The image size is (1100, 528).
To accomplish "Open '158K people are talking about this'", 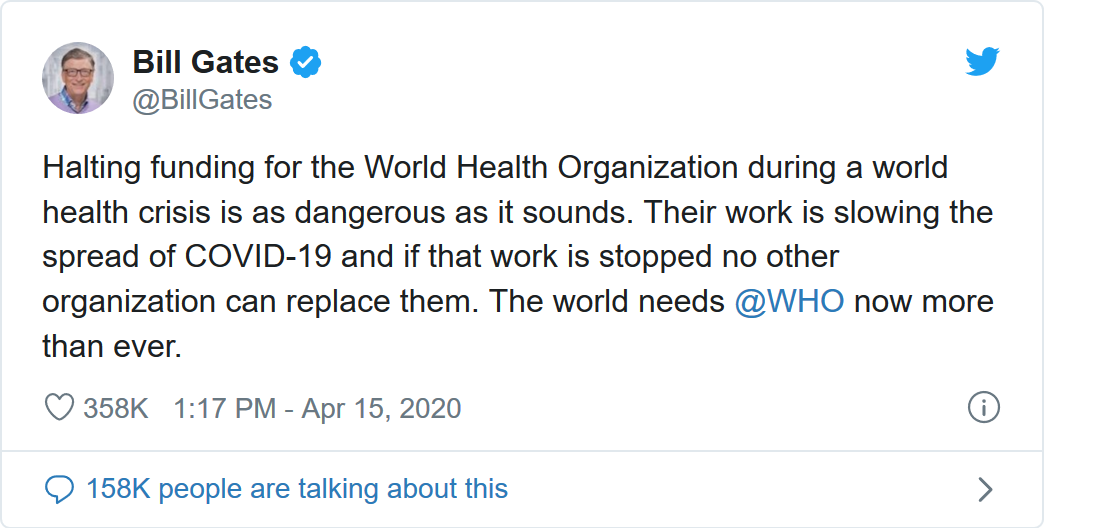I will click(297, 489).
